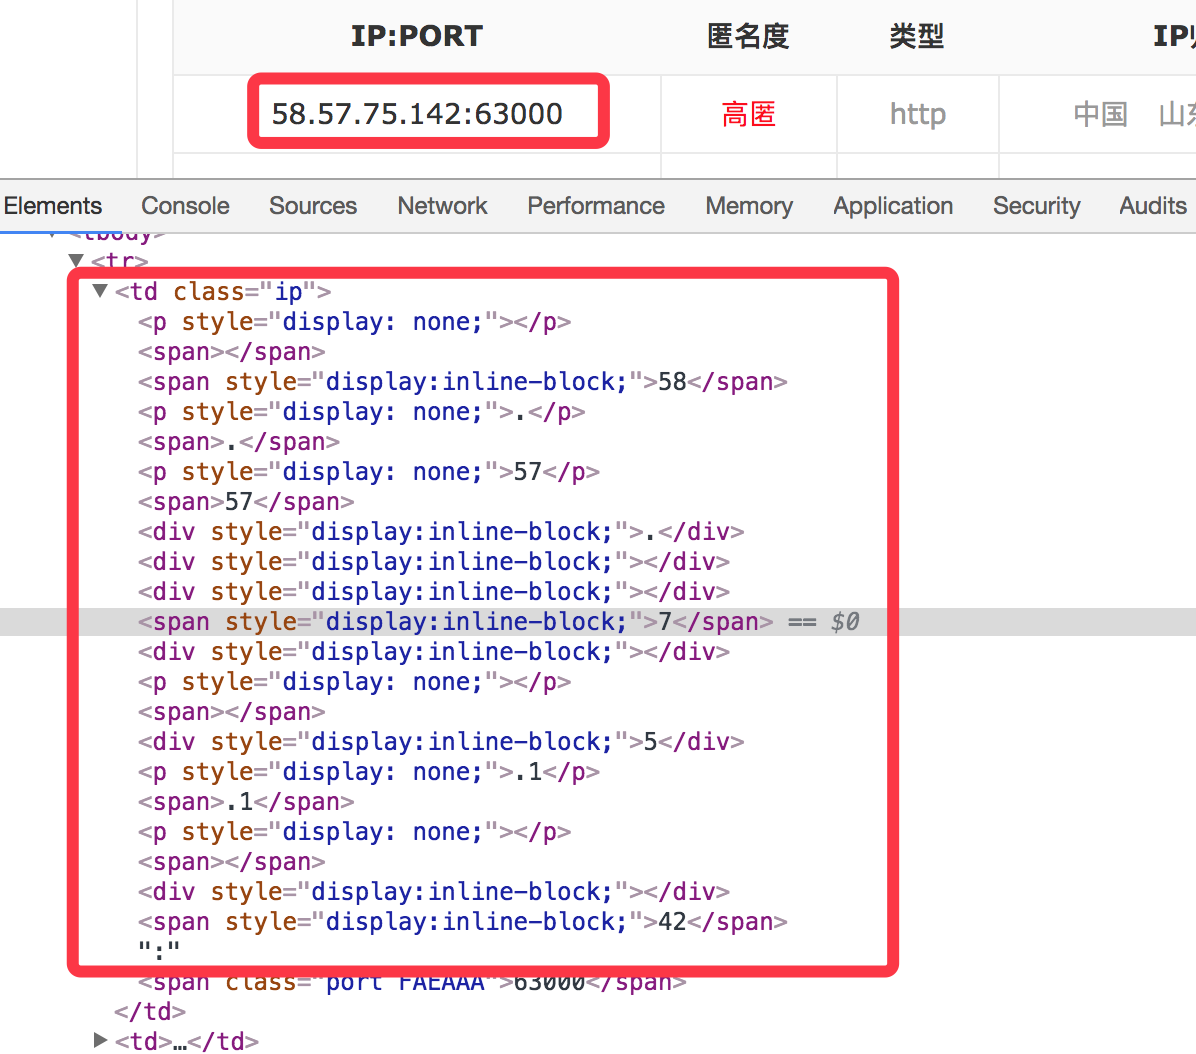Screen dimensions: 1196x1054
Task: Select the span element containing 42
Action: pos(462,922)
